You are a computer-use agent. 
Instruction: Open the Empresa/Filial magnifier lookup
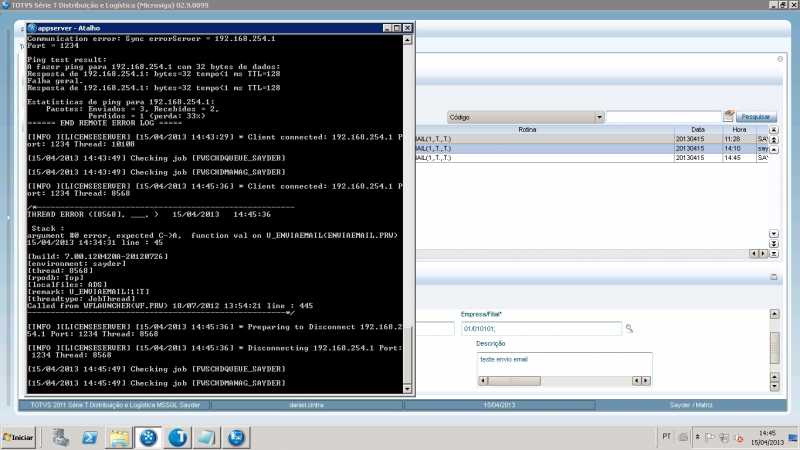[x=629, y=329]
